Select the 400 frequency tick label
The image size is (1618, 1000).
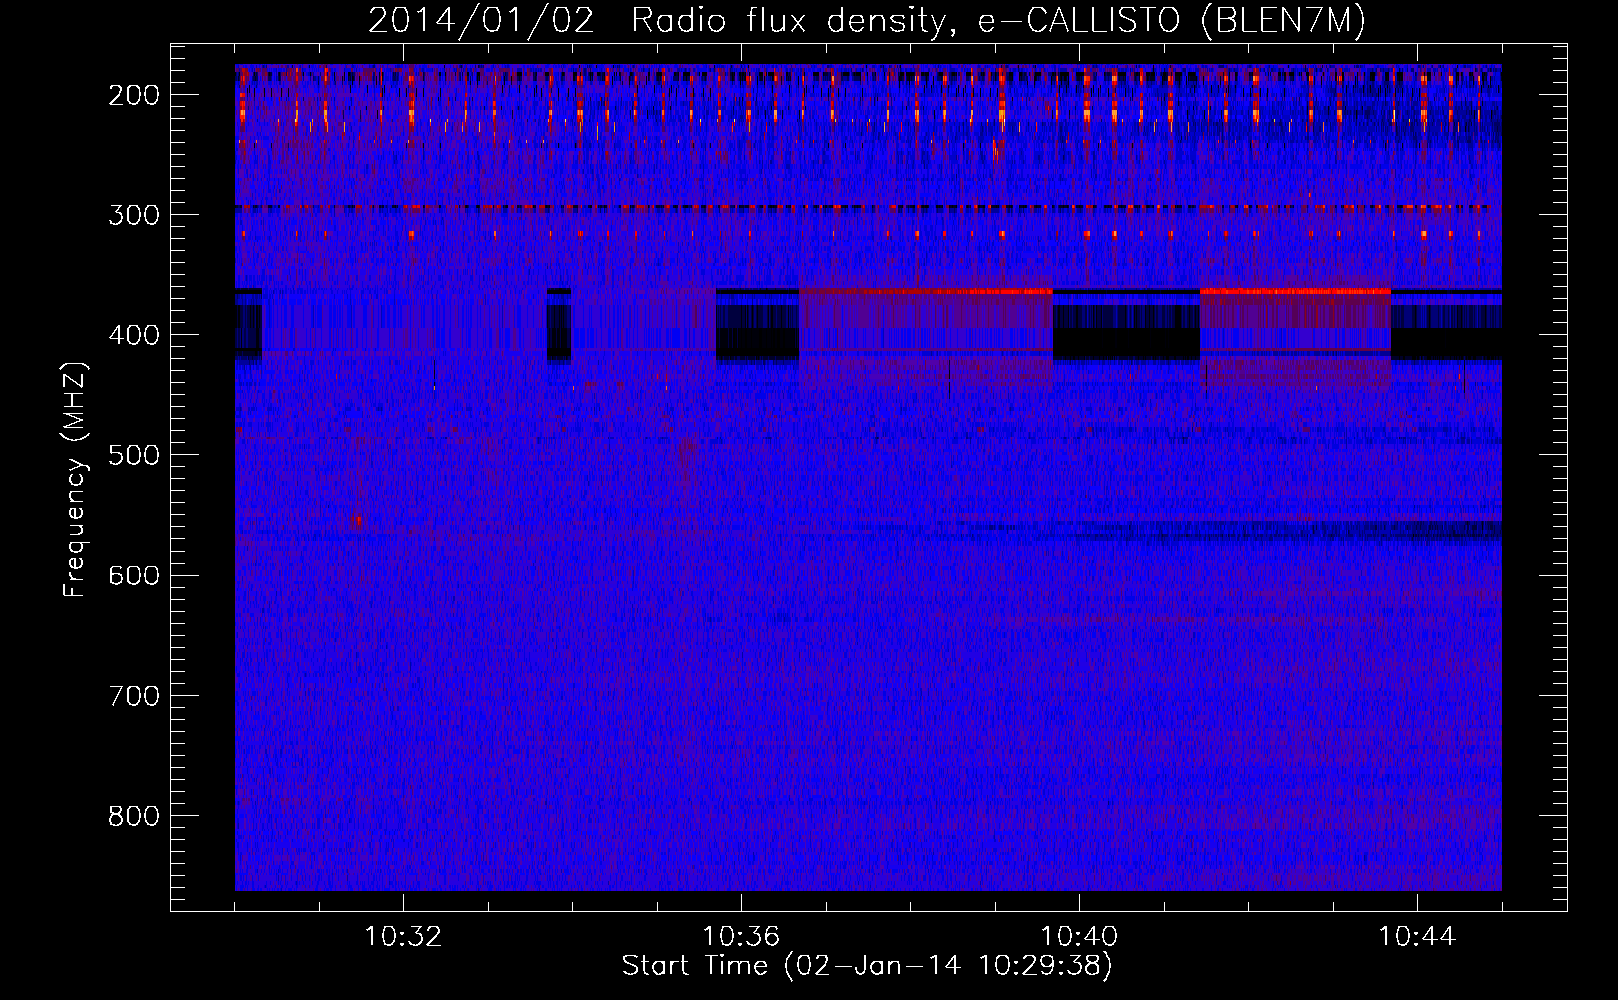coord(134,335)
